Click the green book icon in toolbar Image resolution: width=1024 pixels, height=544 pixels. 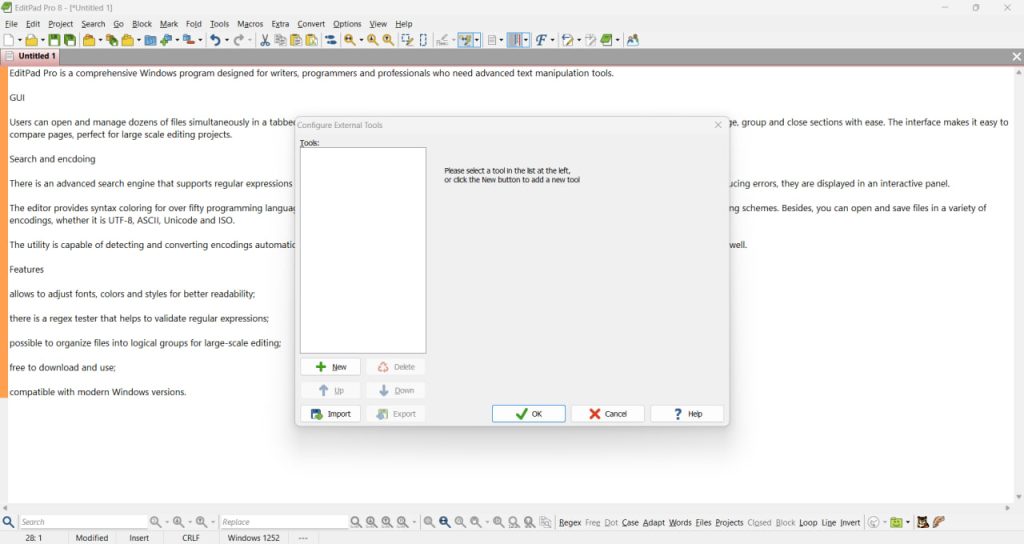[606, 40]
